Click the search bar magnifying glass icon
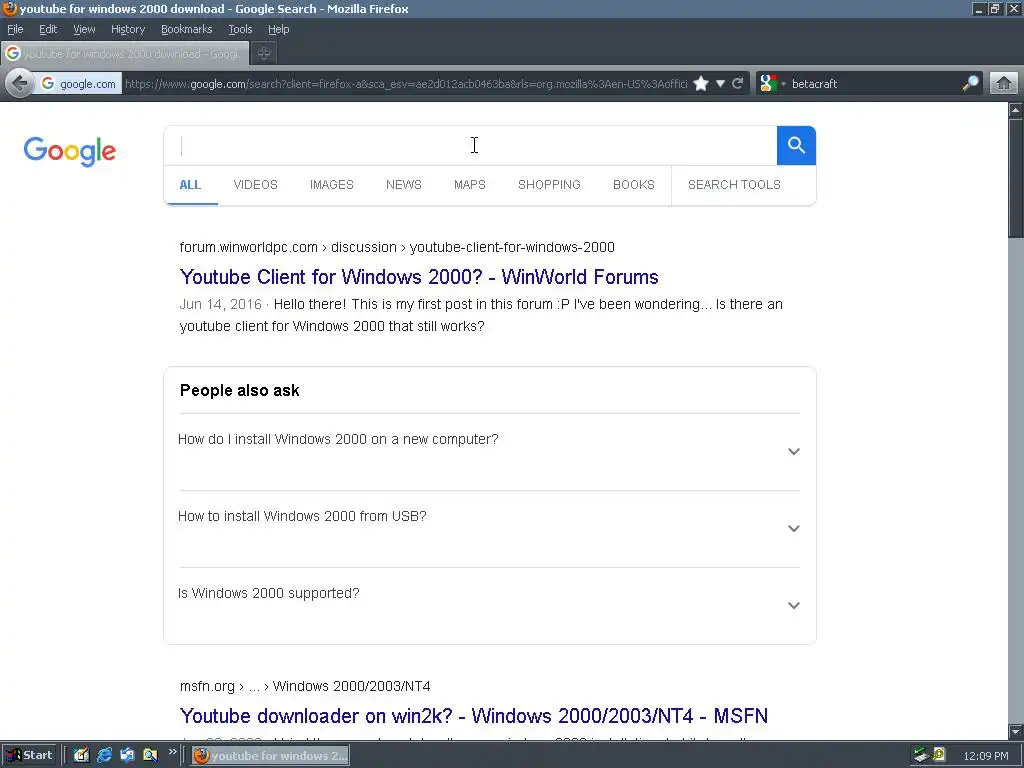Screen dimensions: 1024x768 coord(970,84)
